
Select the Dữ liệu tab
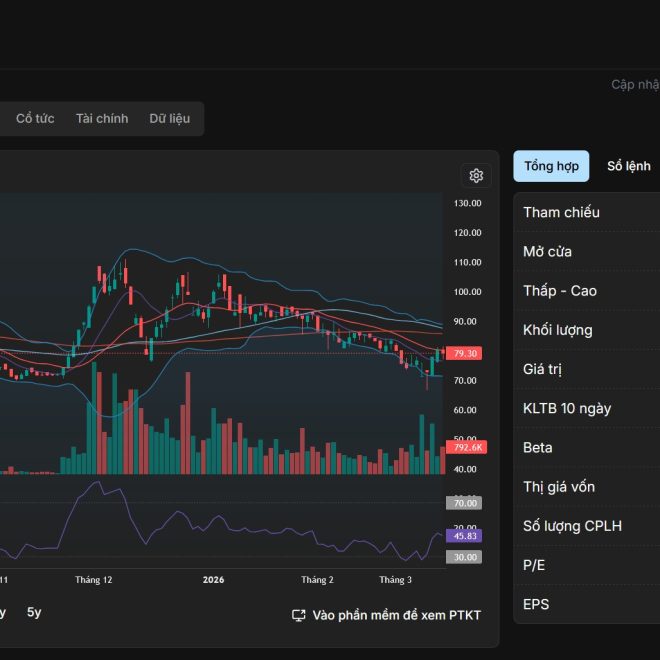170,119
